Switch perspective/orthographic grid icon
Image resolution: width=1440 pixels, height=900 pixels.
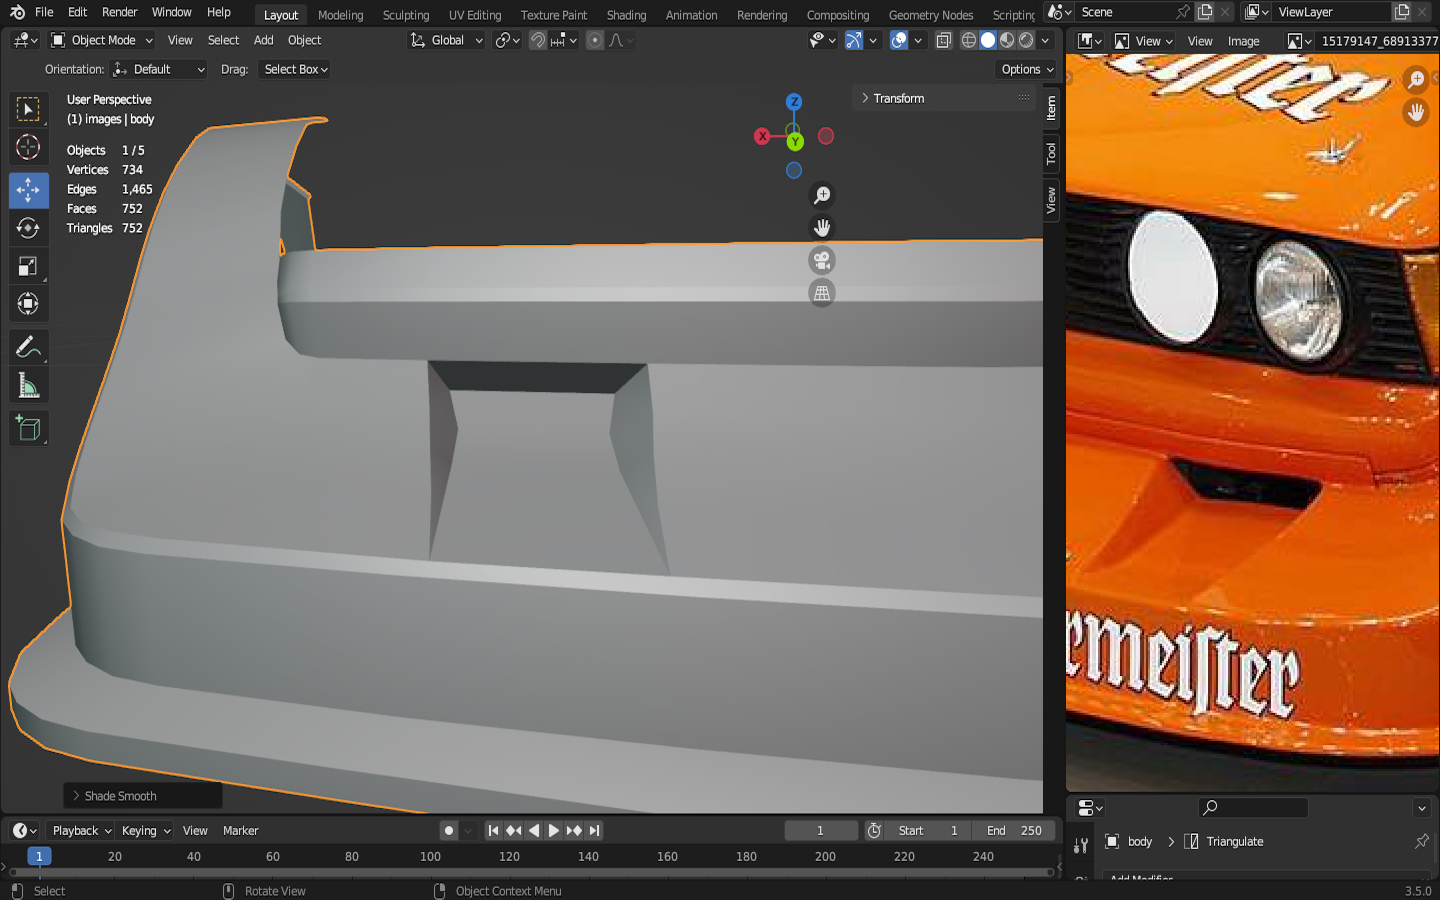[822, 293]
